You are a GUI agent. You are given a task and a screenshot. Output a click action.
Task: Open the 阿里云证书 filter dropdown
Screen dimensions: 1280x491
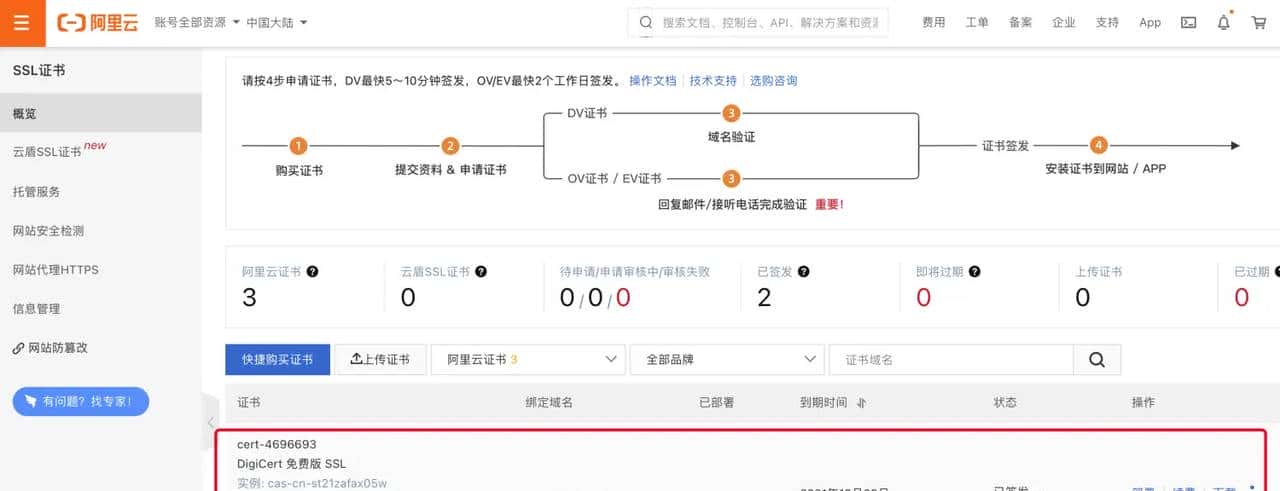(x=528, y=360)
